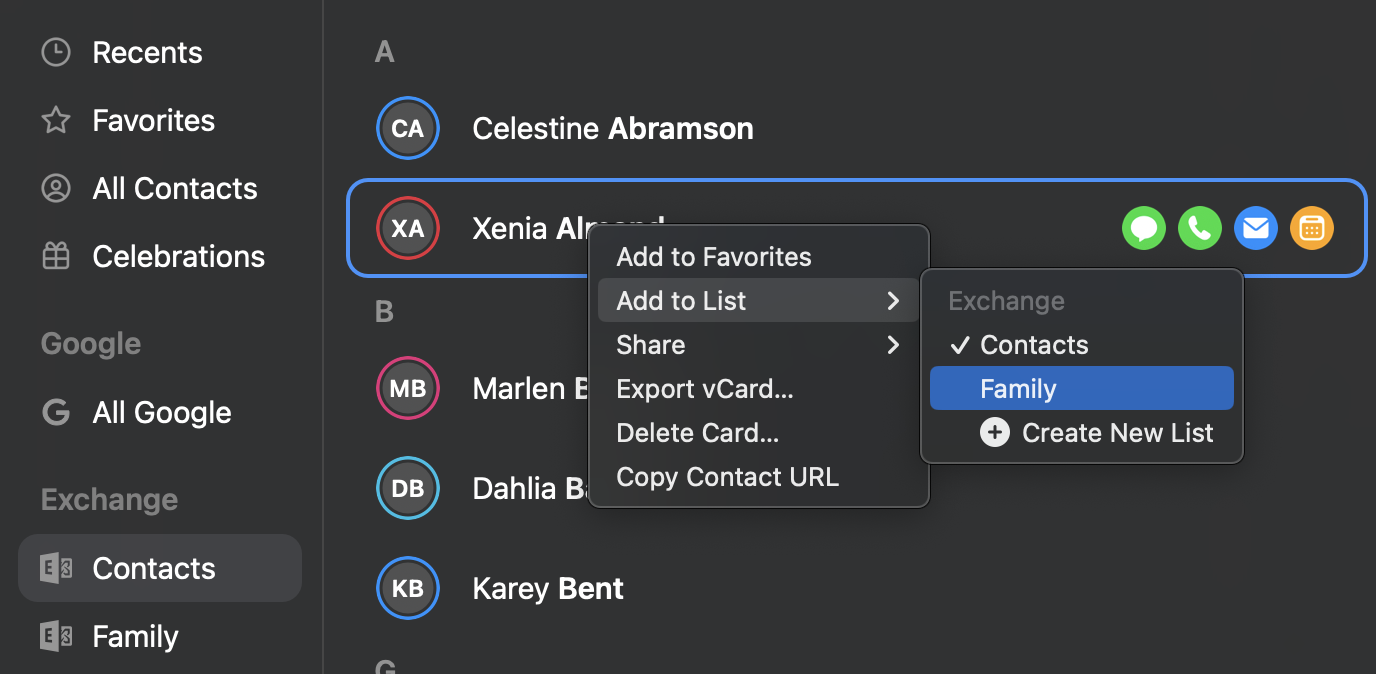Click the KB avatar for Karey Bent
Image resolution: width=1376 pixels, height=674 pixels.
408,589
